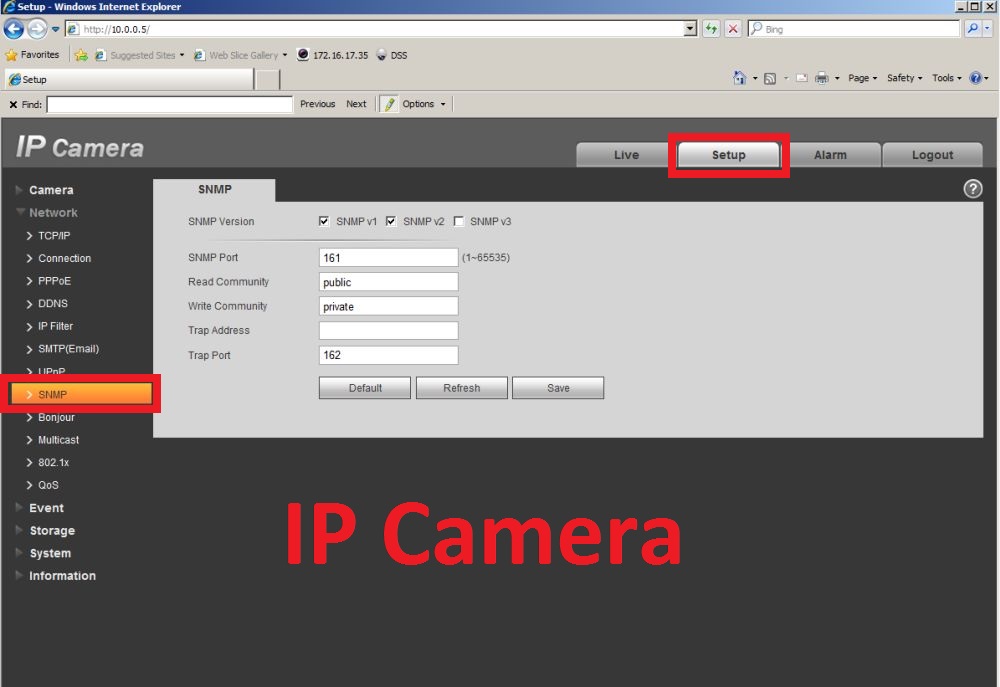
Task: Click the RSS Feeds icon
Action: [x=770, y=78]
